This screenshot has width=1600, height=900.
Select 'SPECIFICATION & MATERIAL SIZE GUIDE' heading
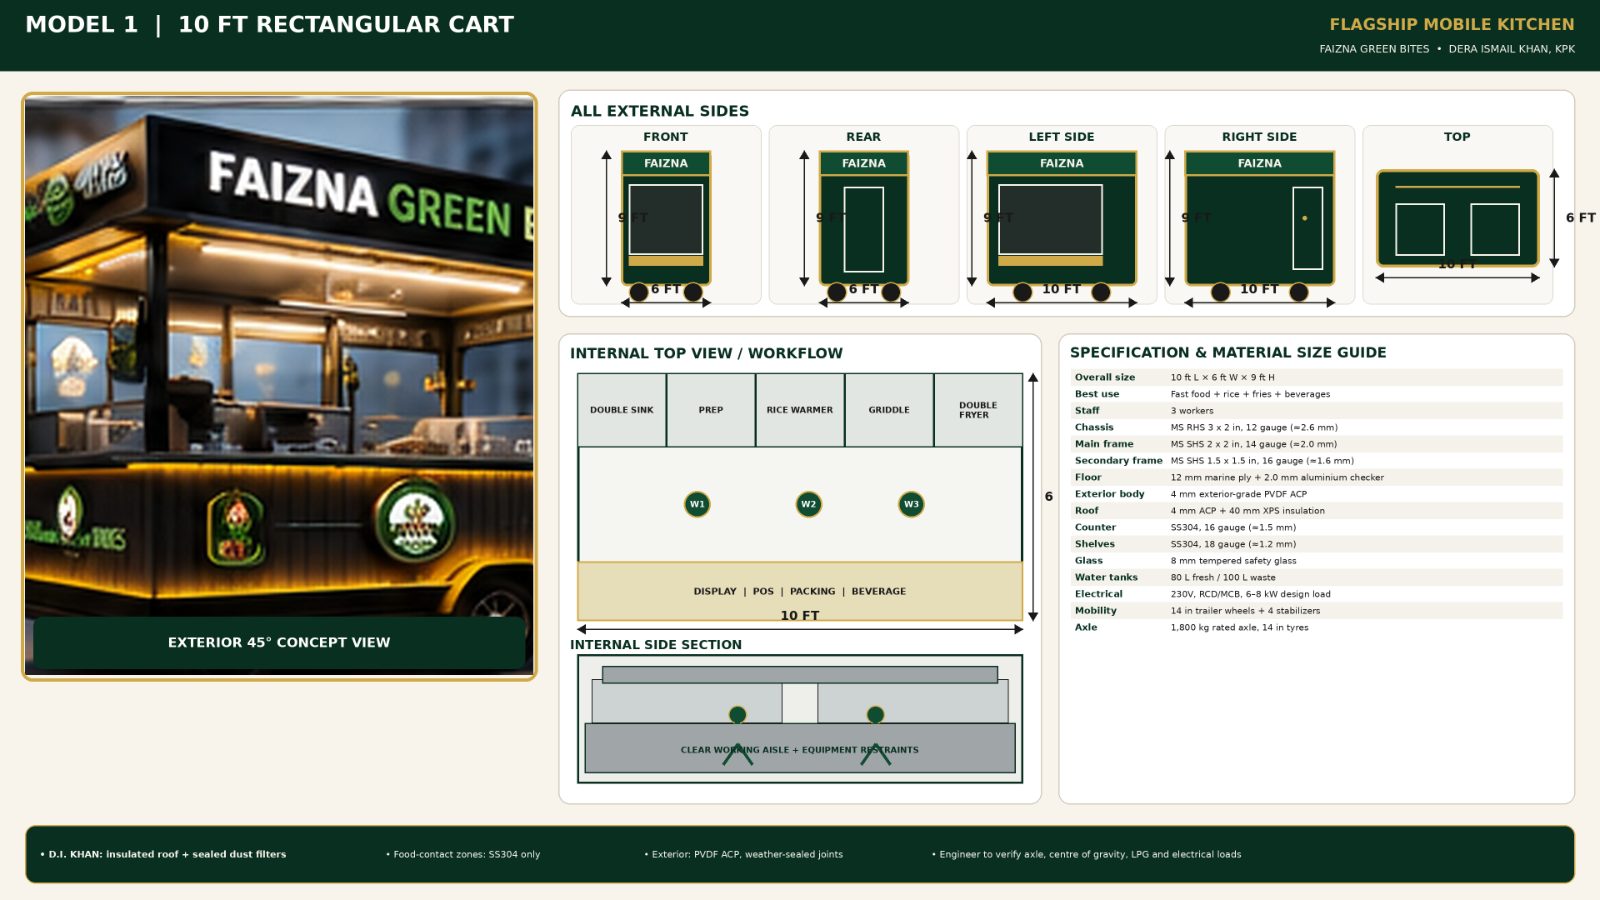[x=1228, y=352]
